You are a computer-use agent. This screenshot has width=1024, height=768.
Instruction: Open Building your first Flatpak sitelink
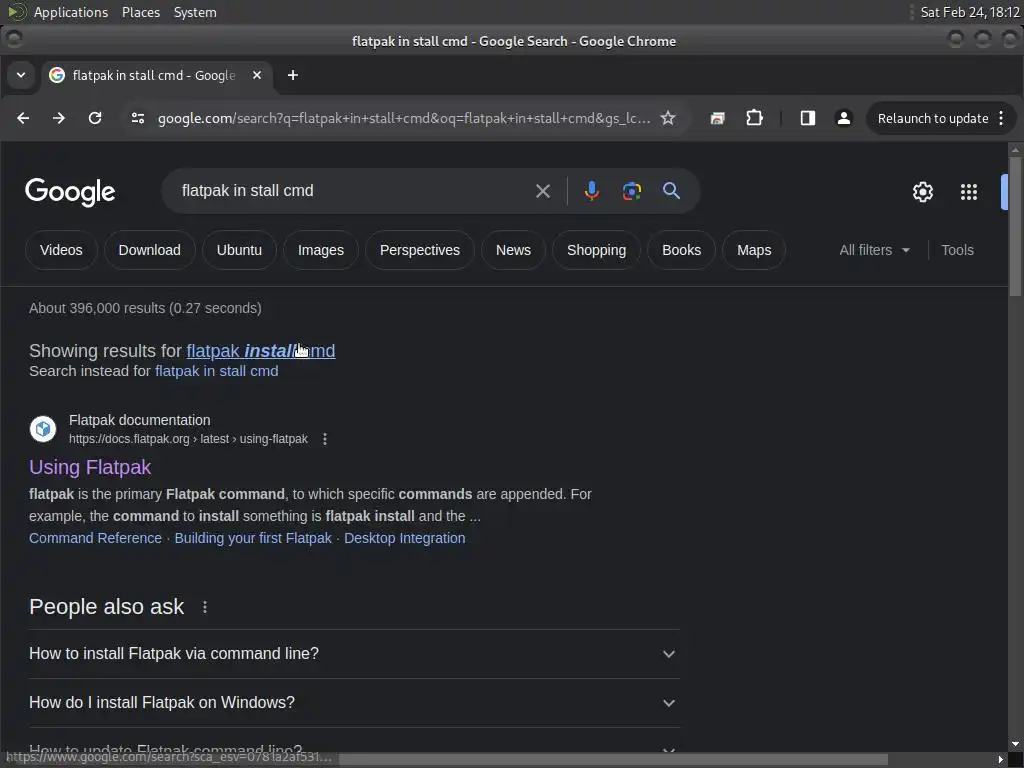(x=253, y=539)
